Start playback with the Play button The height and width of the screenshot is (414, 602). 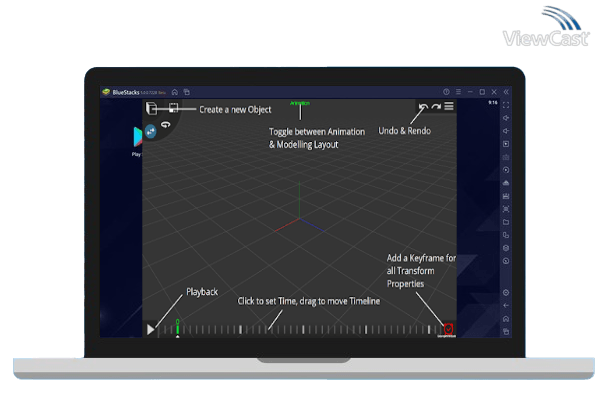[x=151, y=328]
